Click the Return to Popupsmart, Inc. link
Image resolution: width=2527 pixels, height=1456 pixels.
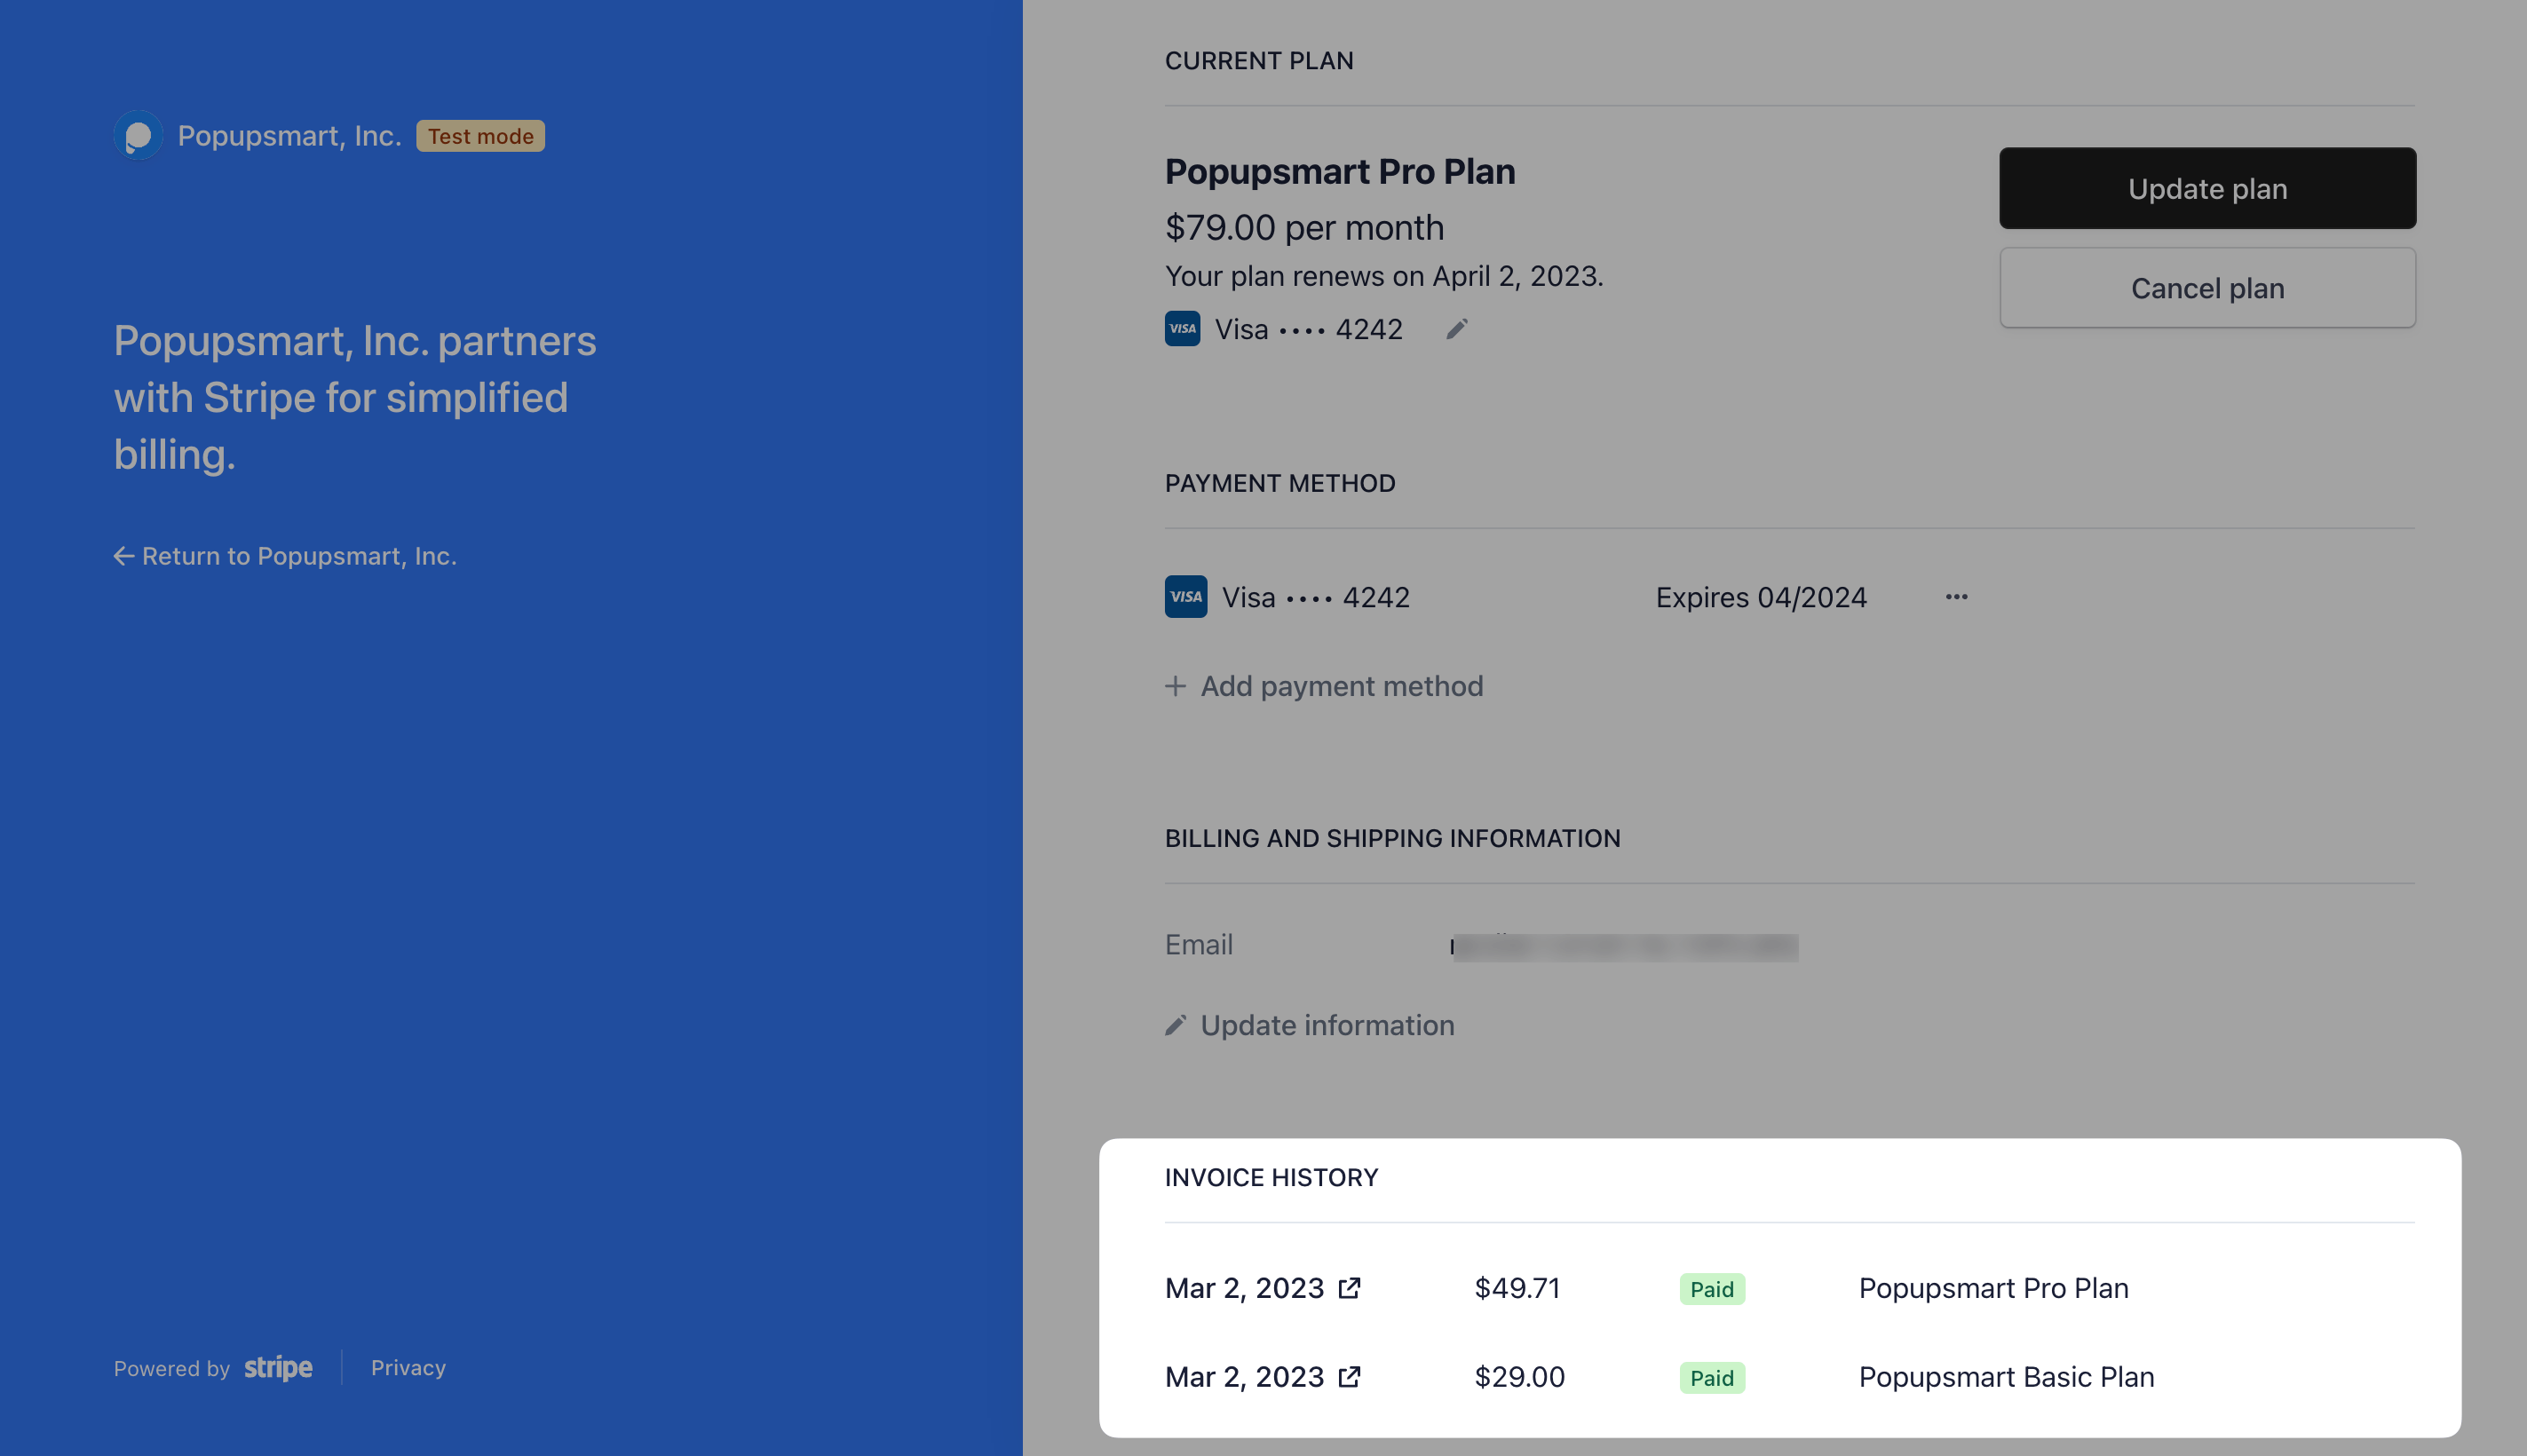point(299,556)
